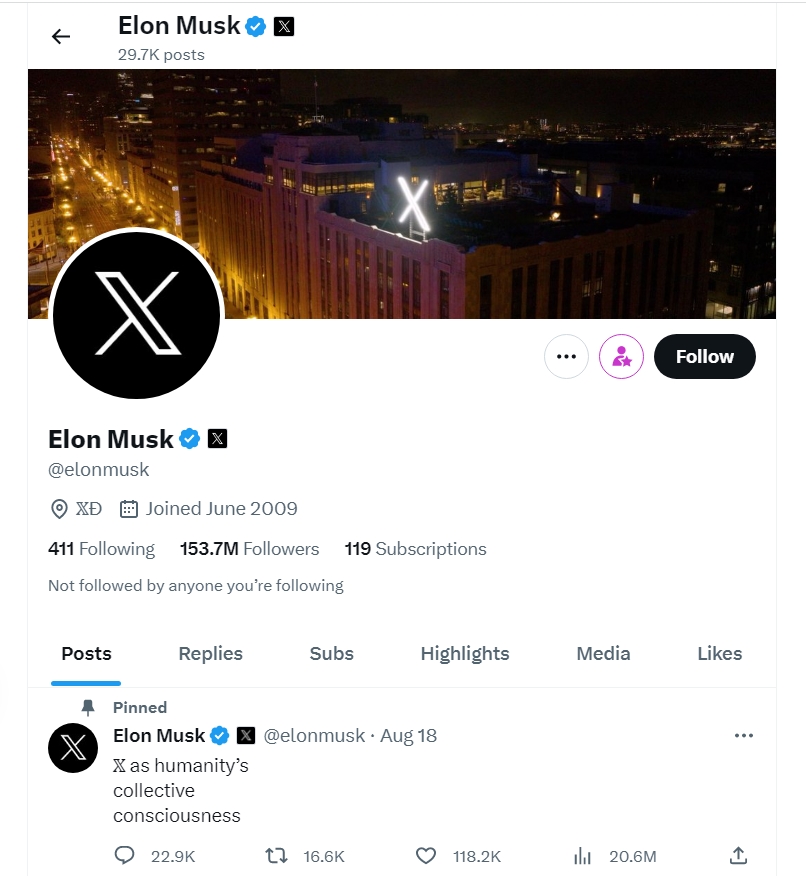The width and height of the screenshot is (806, 876).
Task: View the 153.7M Followers list
Action: click(x=249, y=549)
